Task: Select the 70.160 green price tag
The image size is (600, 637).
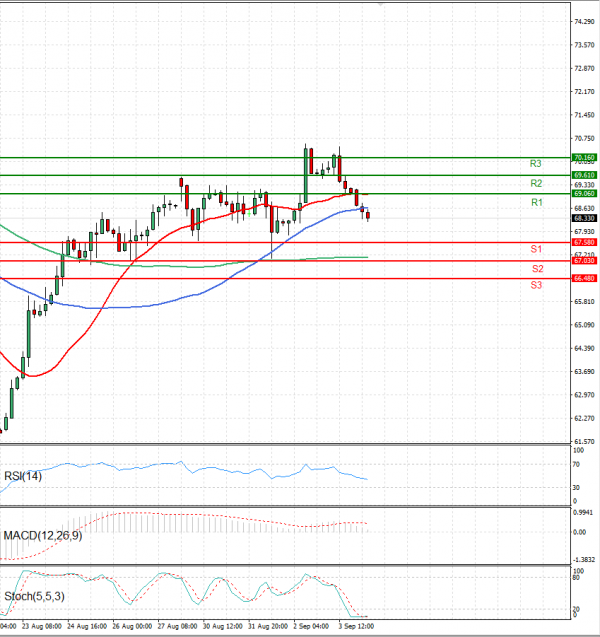Action: pos(584,157)
